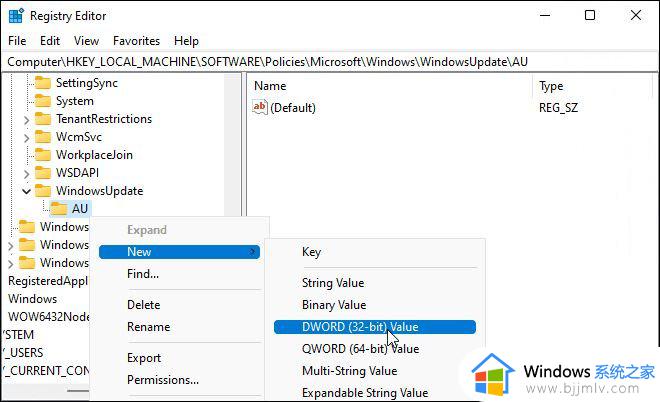660x402 pixels.
Task: Click the WcmSvc folder icon
Action: (x=43, y=137)
